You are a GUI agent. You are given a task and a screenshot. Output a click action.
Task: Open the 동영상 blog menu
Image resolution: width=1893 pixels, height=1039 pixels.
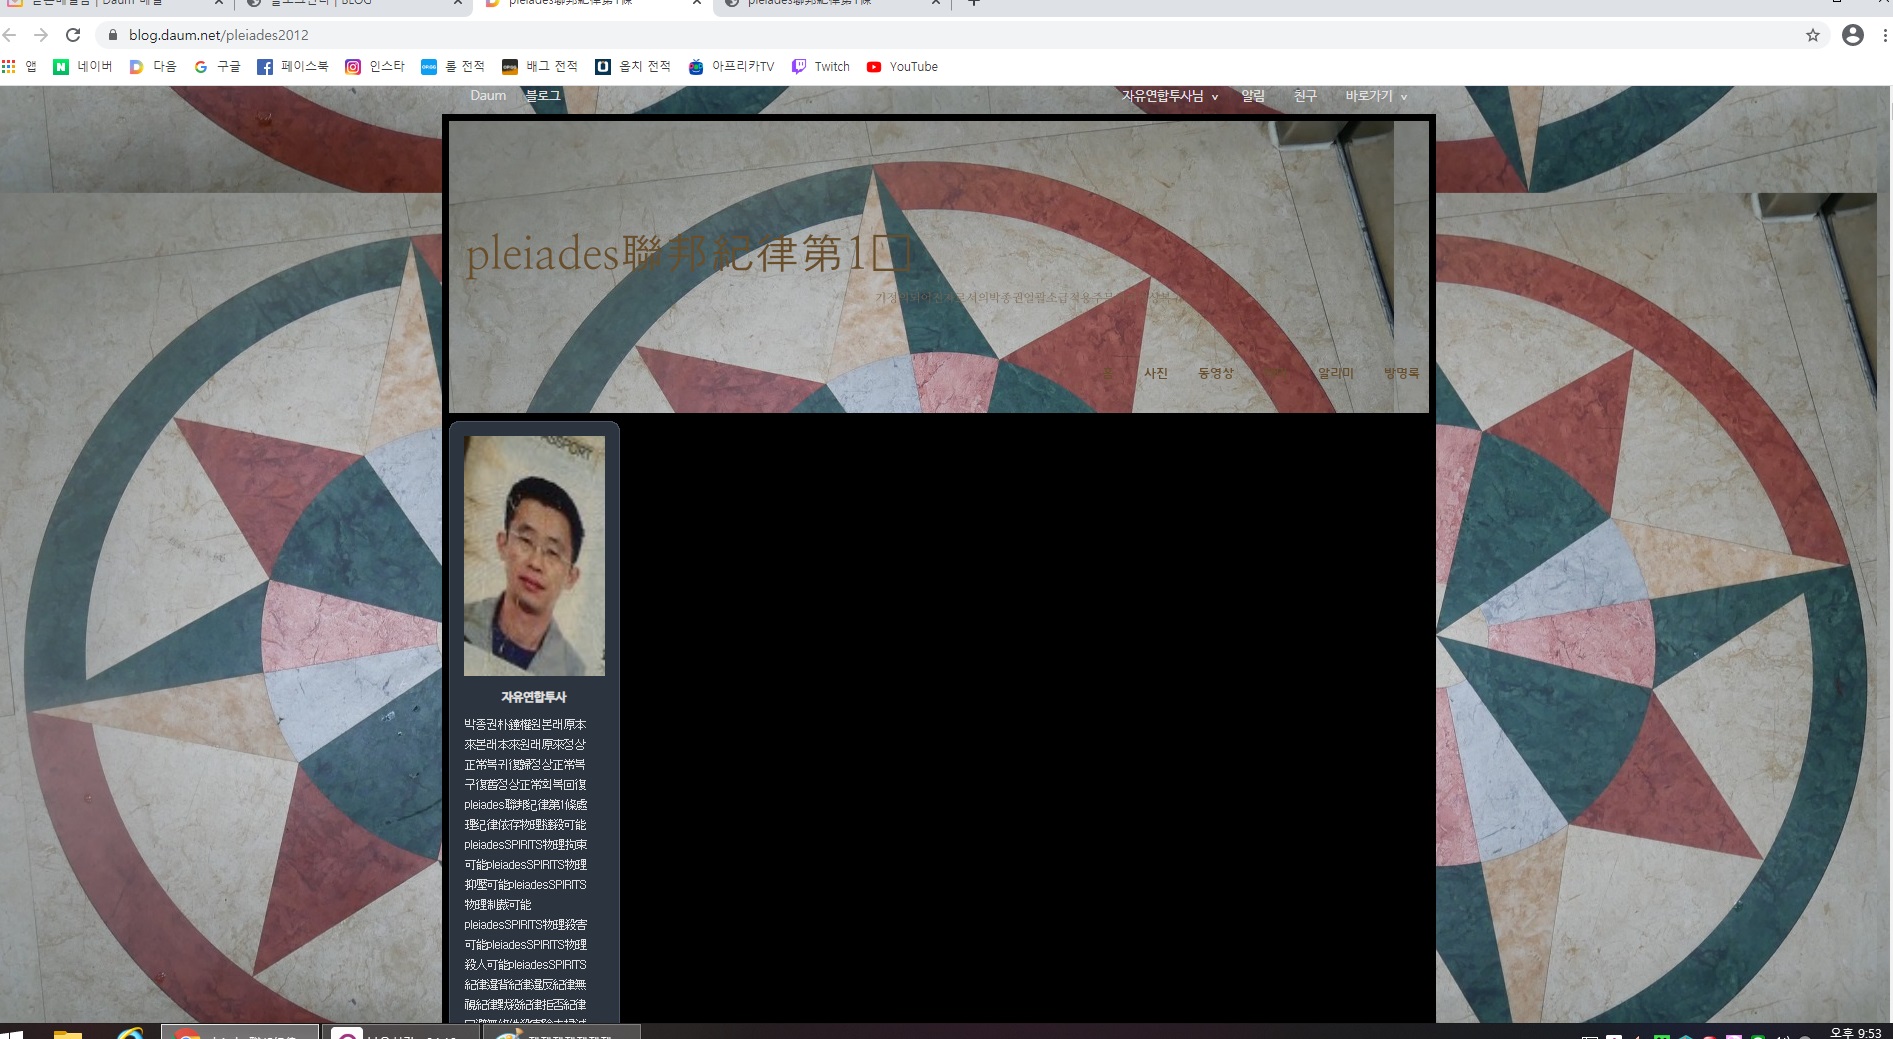click(x=1216, y=373)
